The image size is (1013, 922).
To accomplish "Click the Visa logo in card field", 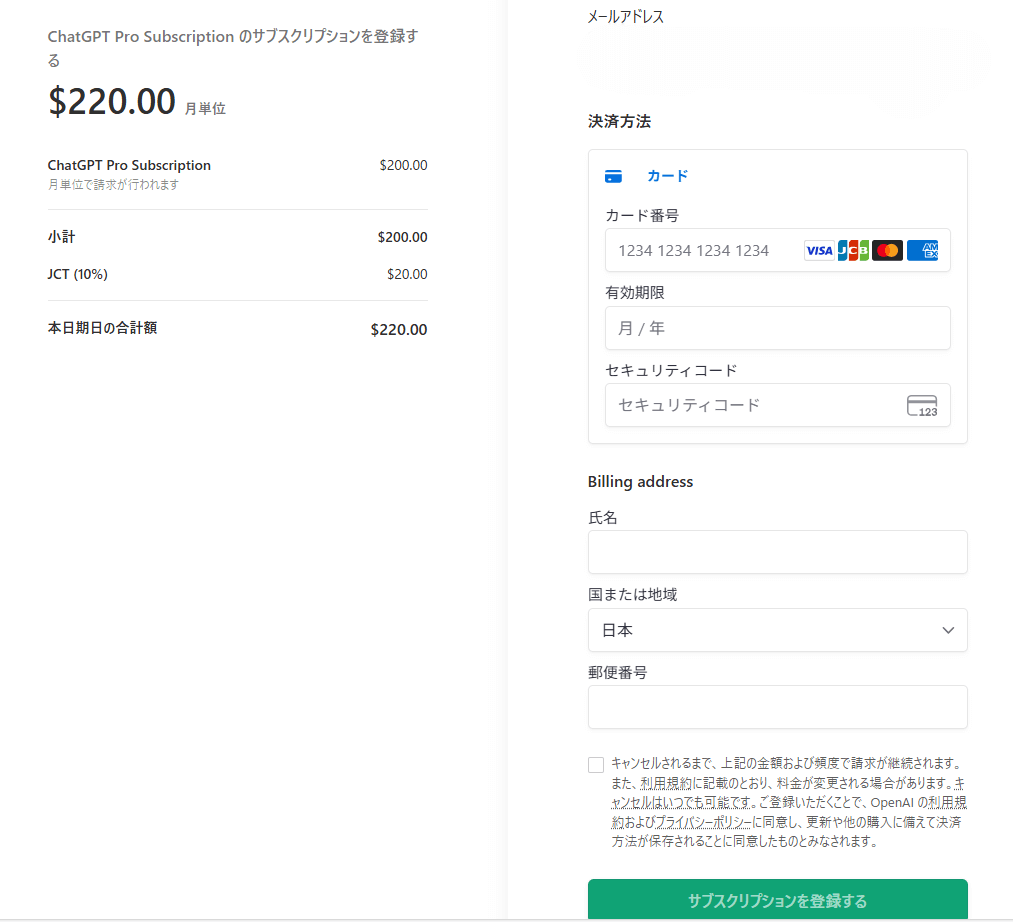I will pos(819,251).
